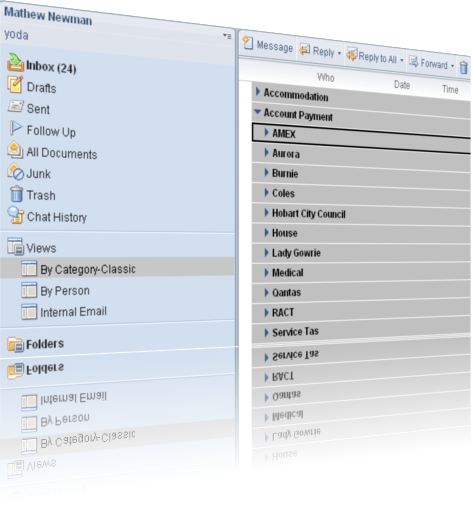
Task: Open the yoda mailbox options menu
Action: 227,36
